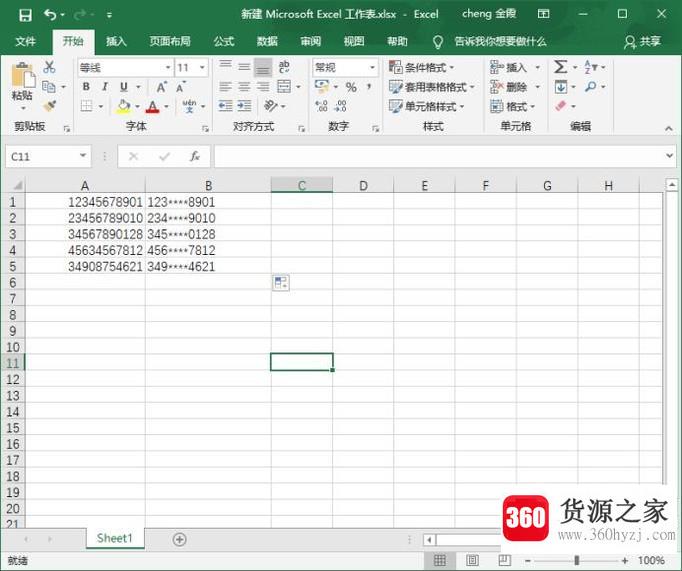This screenshot has height=571, width=682.
Task: Switch to the 视图 View tab
Action: 354,41
